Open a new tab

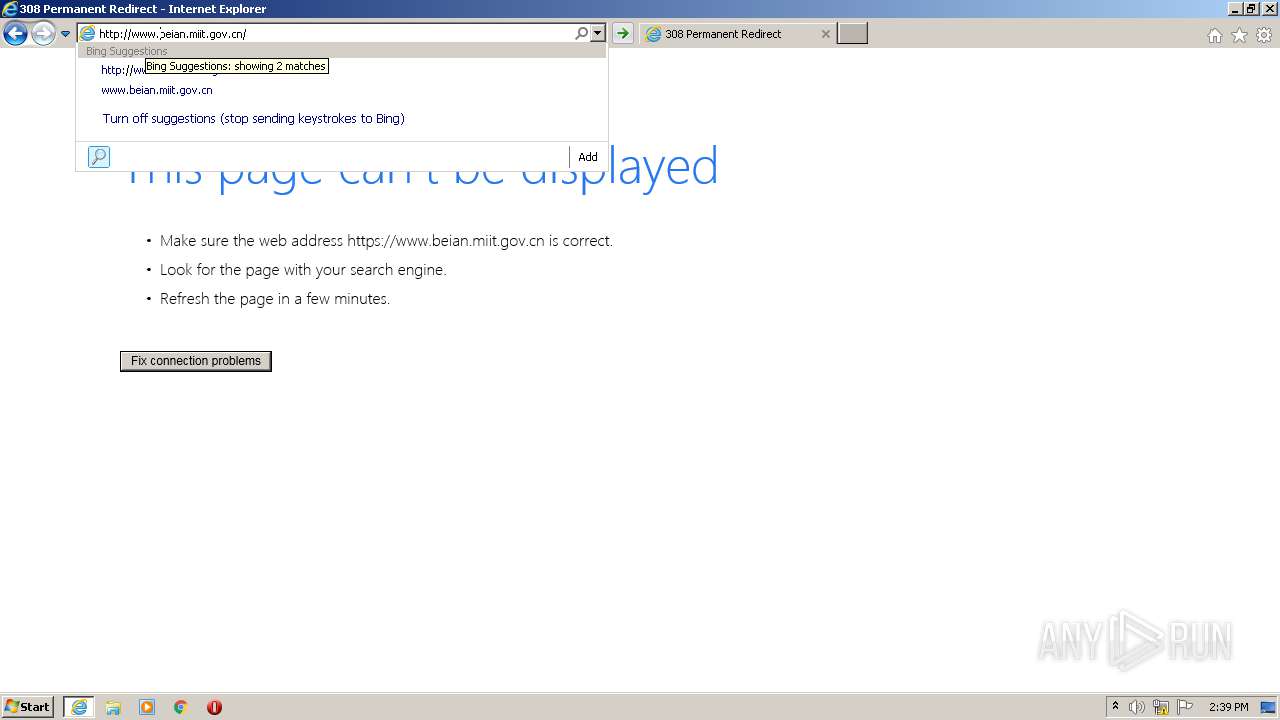tap(852, 34)
